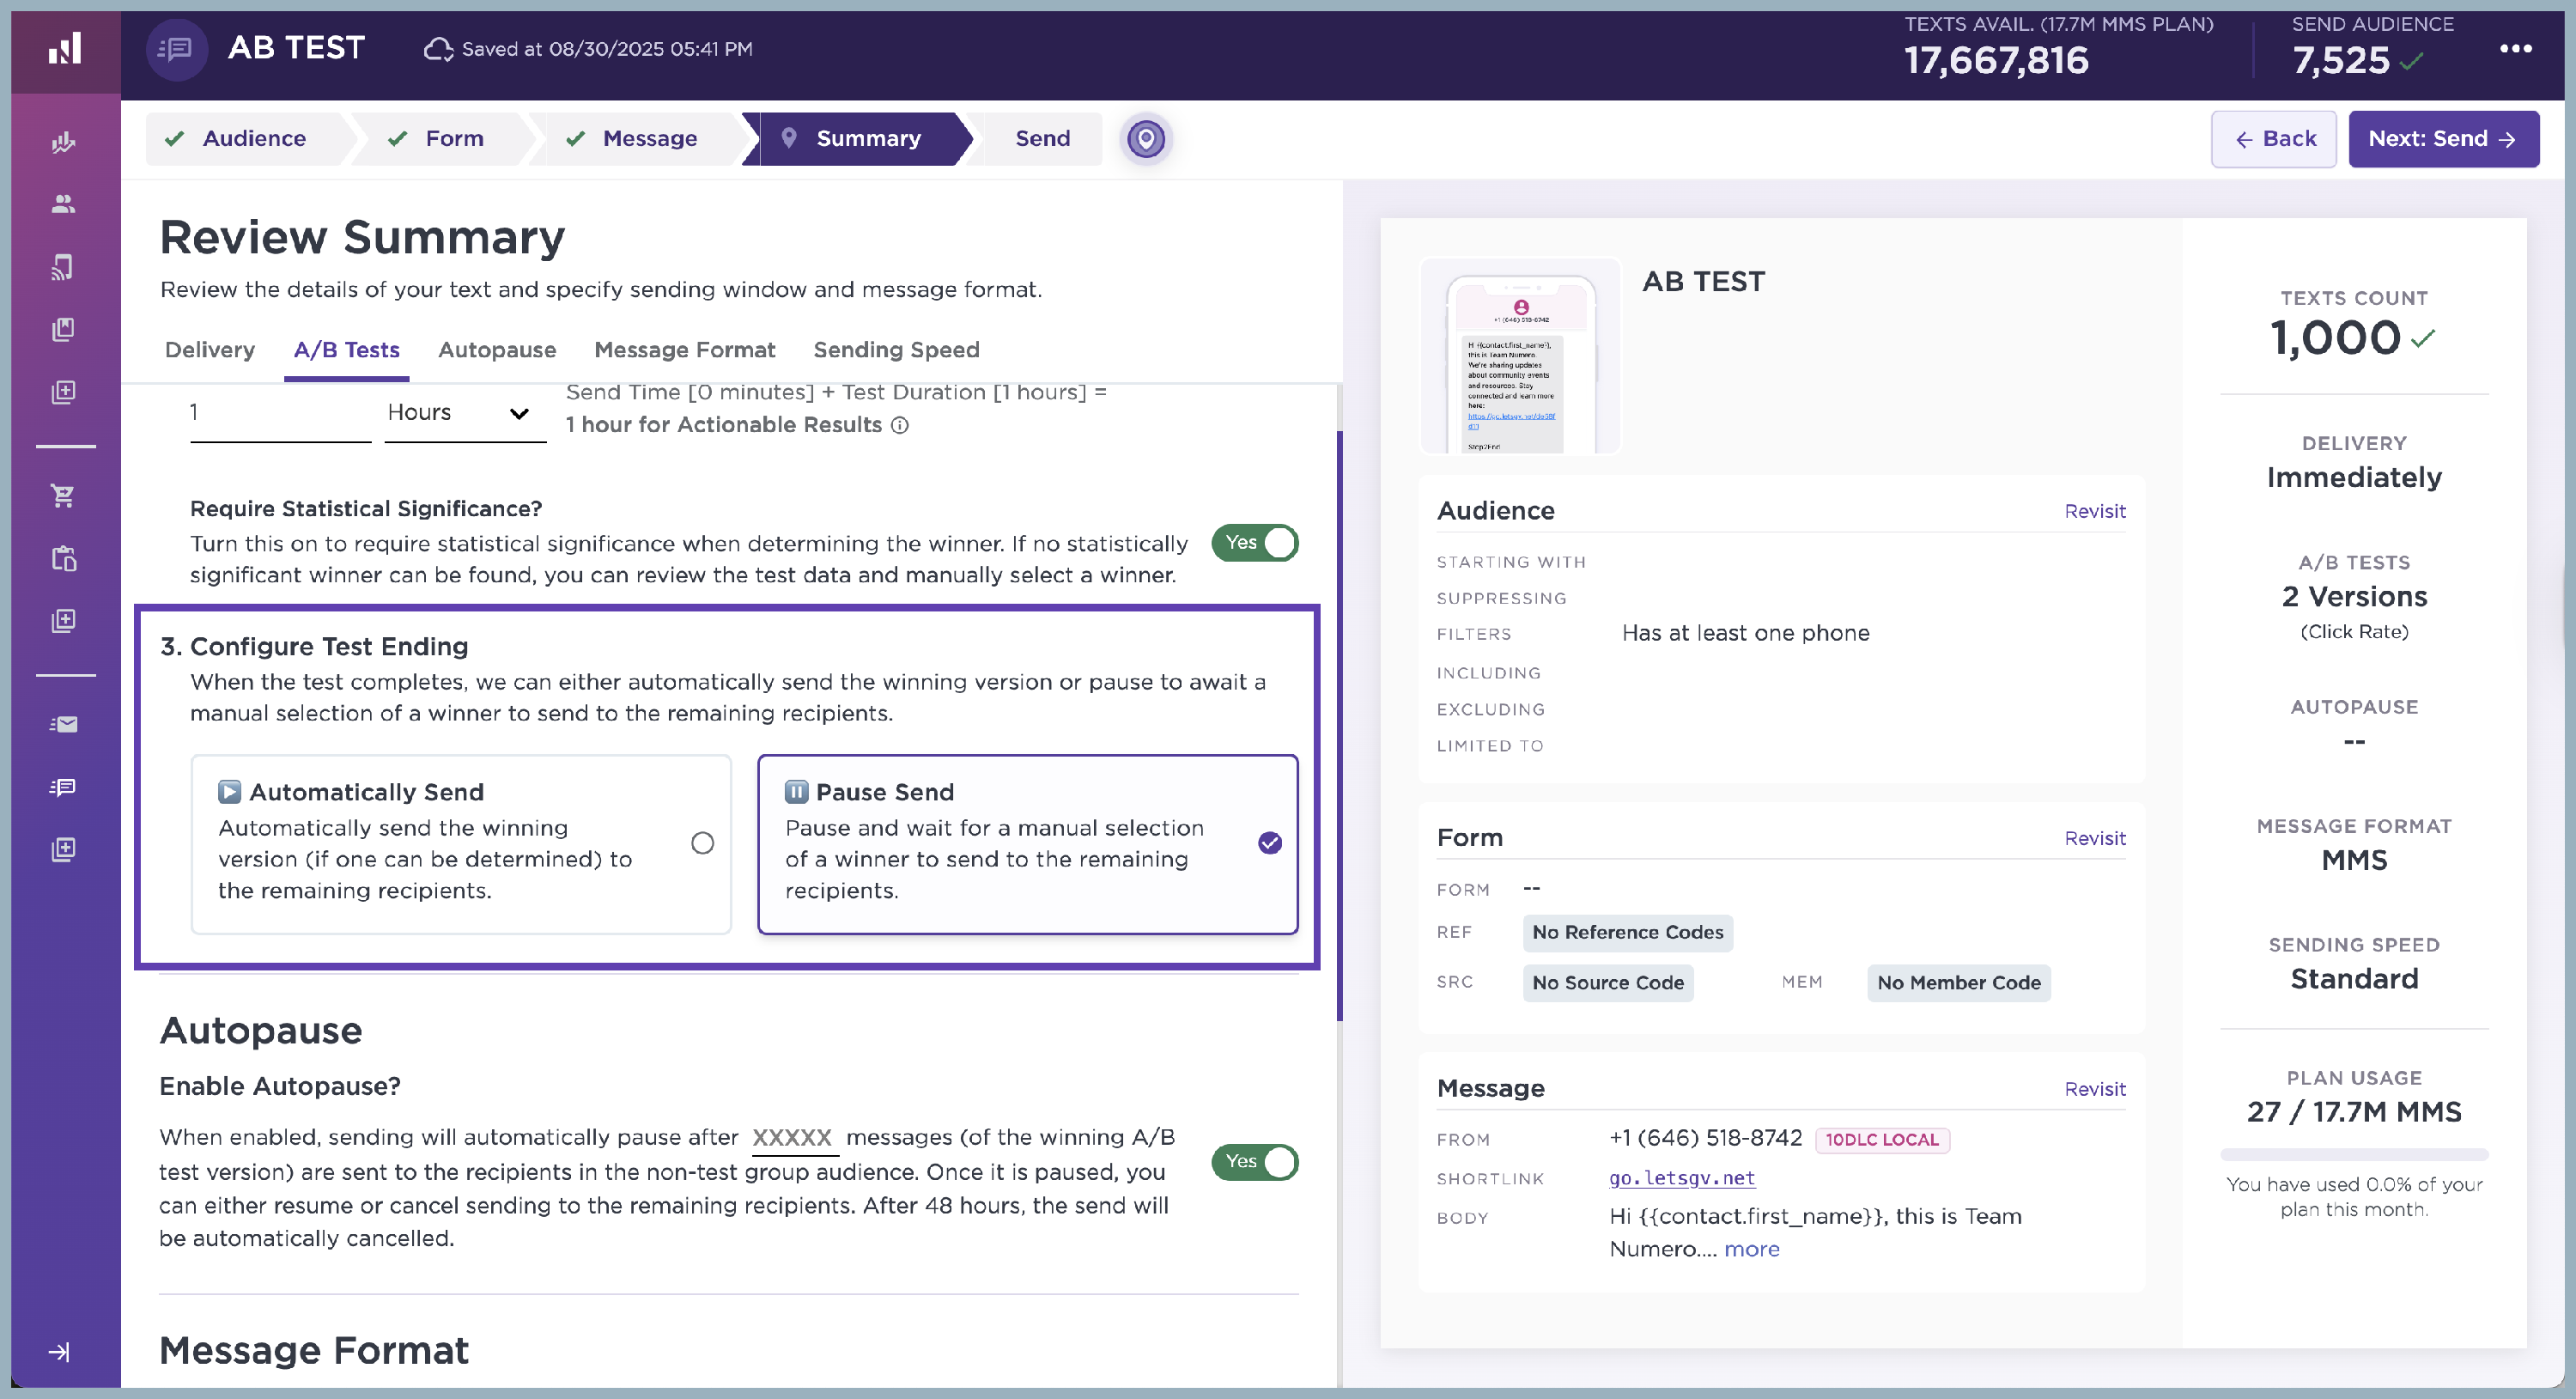
Task: Toggle the Enable Autopause switch
Action: (x=1254, y=1161)
